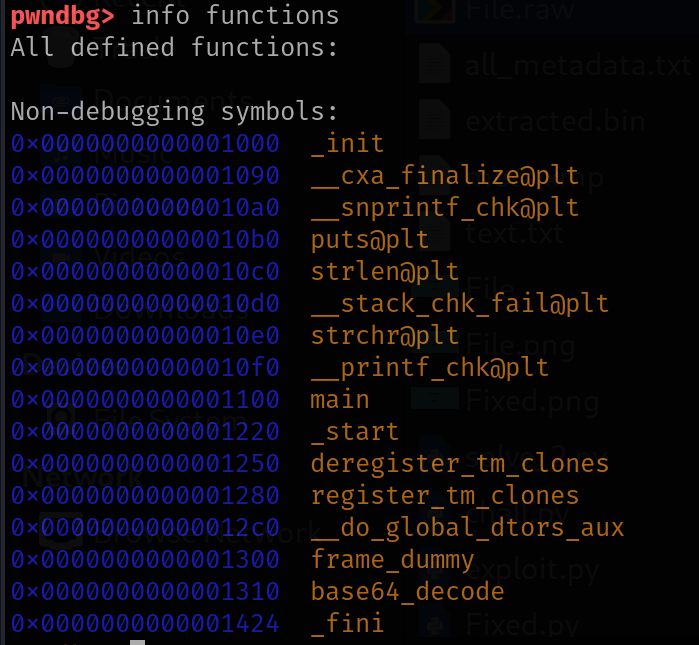Select the 'info functions' command text
Image resolution: width=699 pixels, height=645 pixels.
pyautogui.click(x=235, y=15)
